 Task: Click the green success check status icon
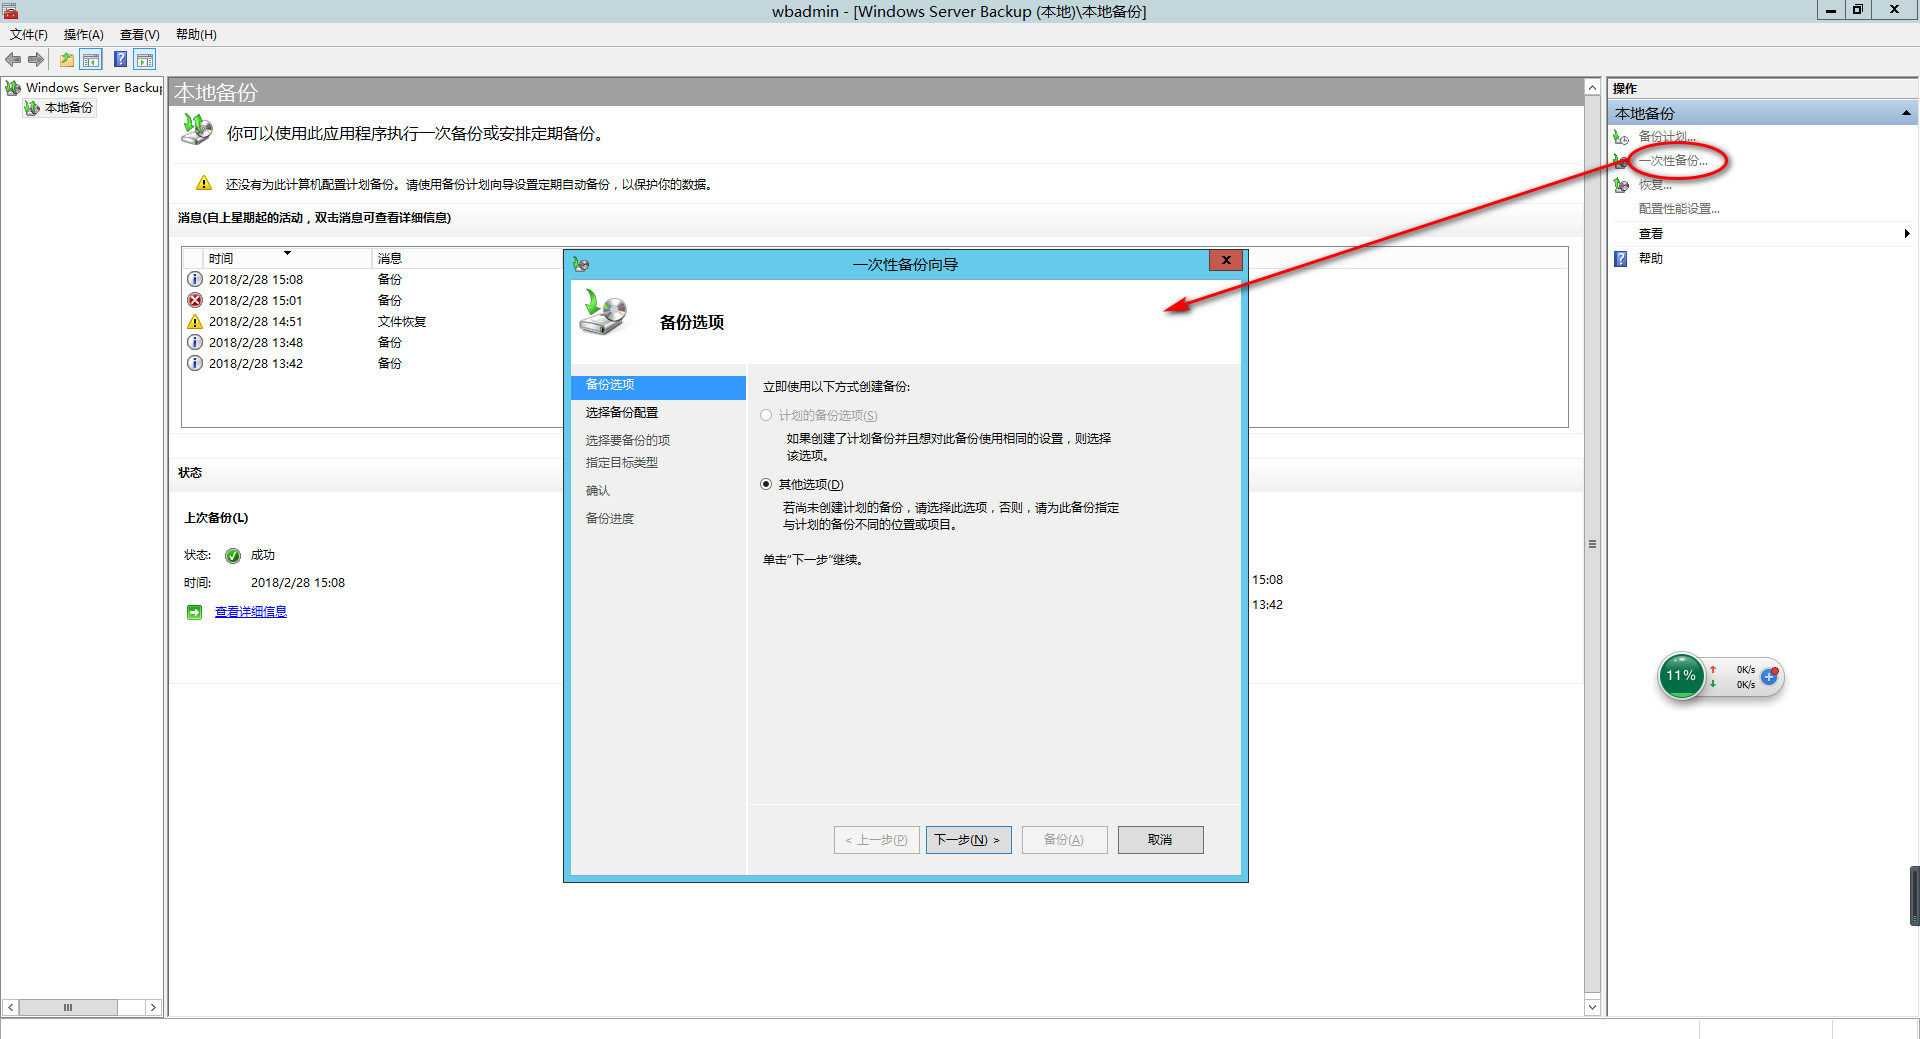pos(233,556)
